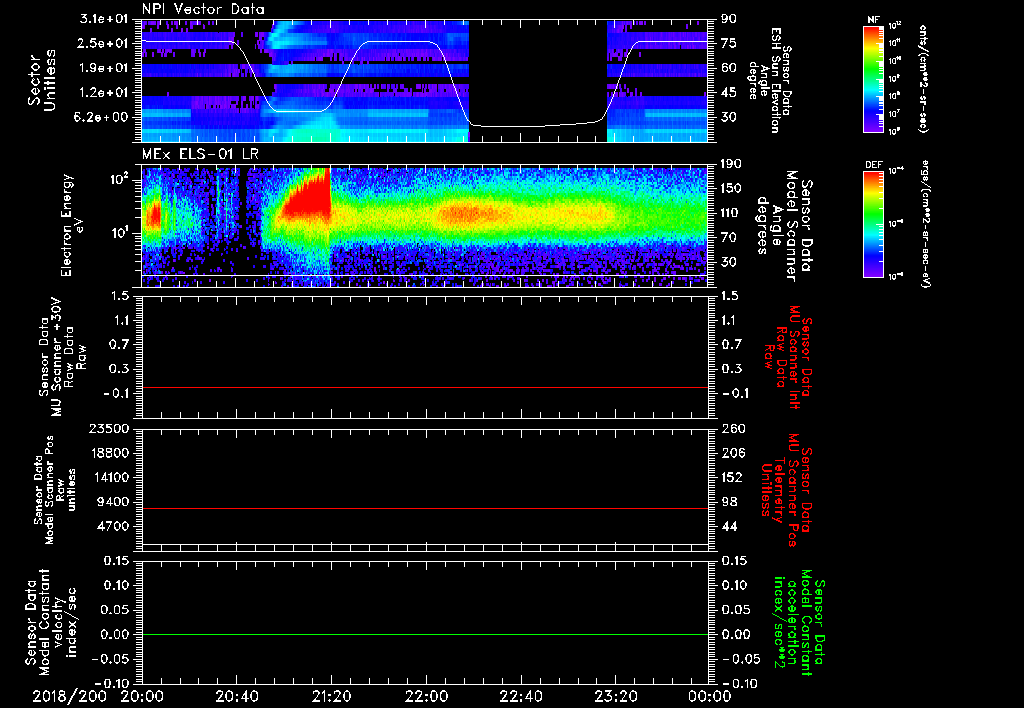This screenshot has width=1024, height=708.
Task: Click the 00:00 time axis label
Action: click(x=709, y=696)
